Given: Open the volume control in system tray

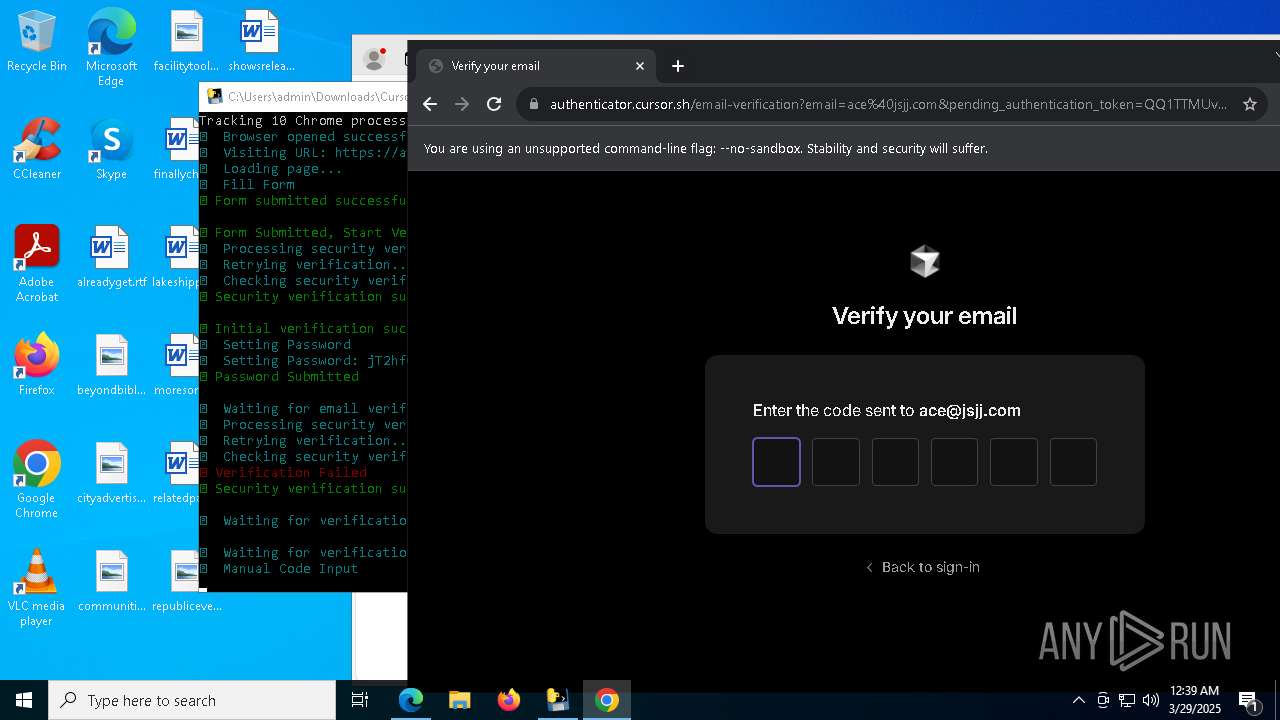Looking at the screenshot, I should click(1151, 700).
